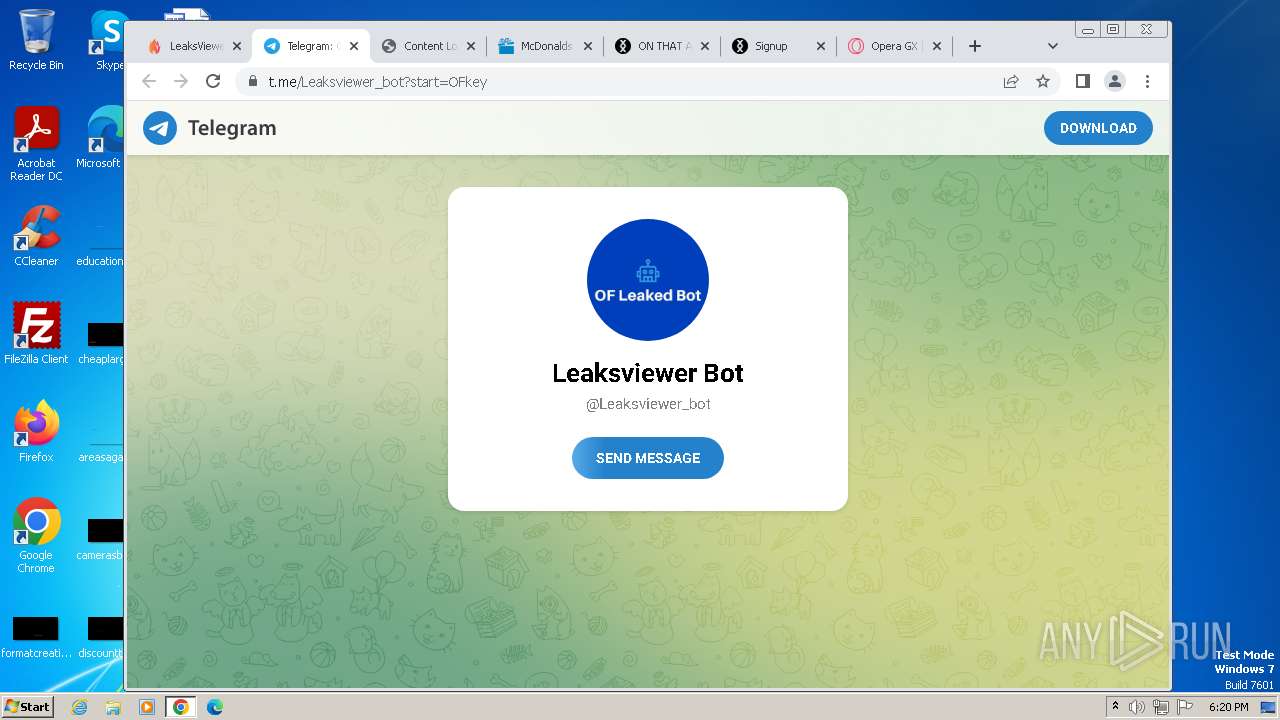Open CCleaner desktop shortcut
The width and height of the screenshot is (1280, 720).
point(36,236)
